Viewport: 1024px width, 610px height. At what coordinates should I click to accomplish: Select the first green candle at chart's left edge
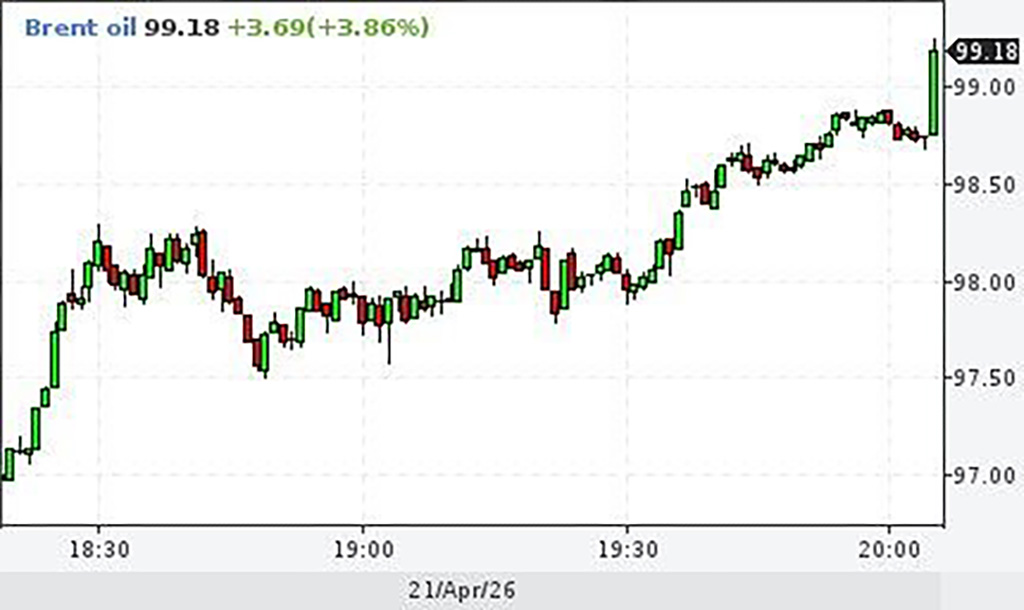[x=8, y=464]
